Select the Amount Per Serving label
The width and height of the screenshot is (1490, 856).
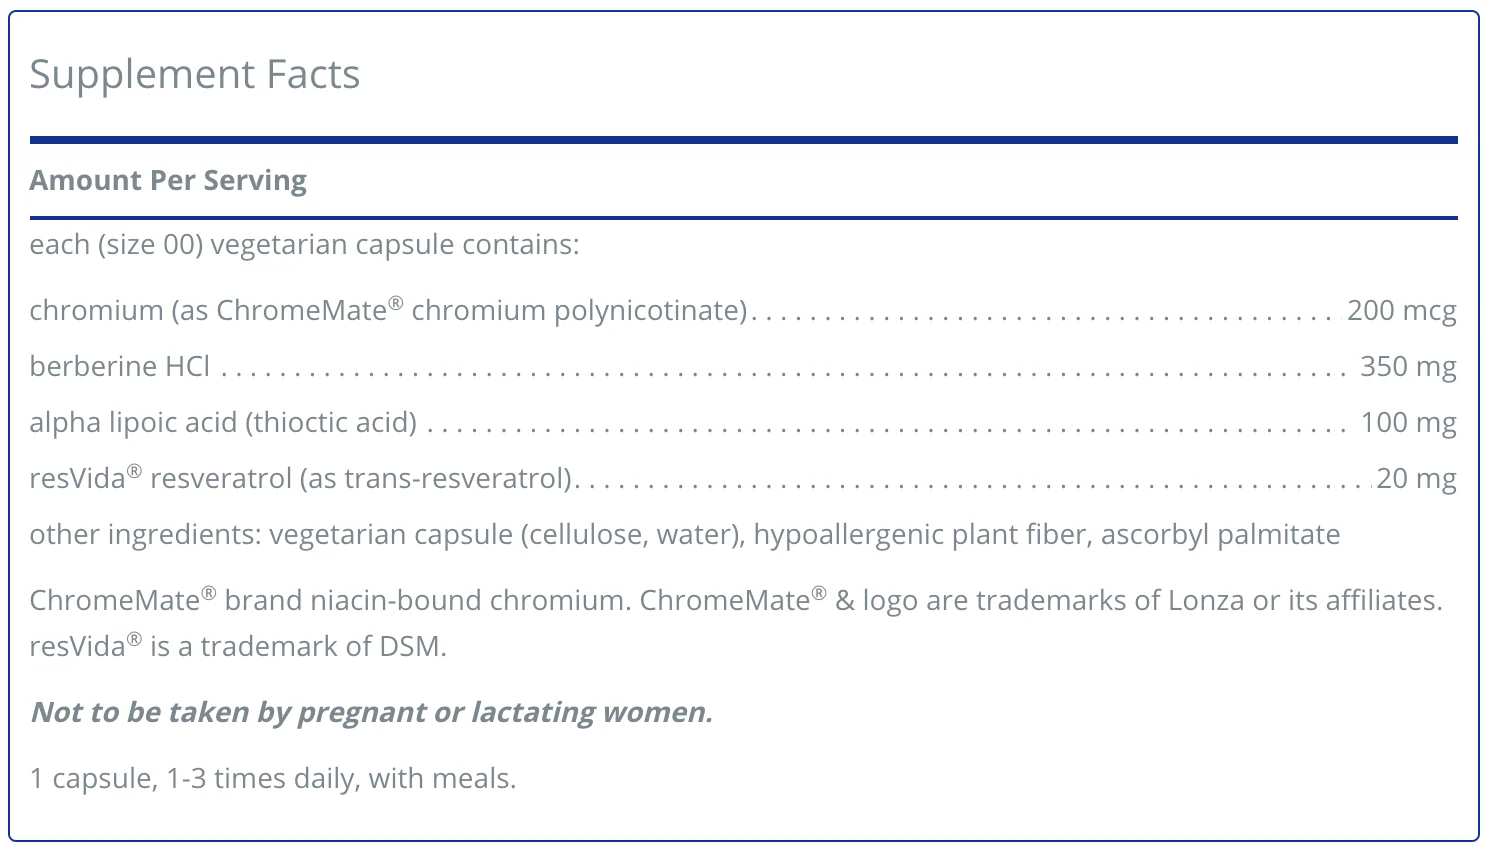pyautogui.click(x=168, y=181)
